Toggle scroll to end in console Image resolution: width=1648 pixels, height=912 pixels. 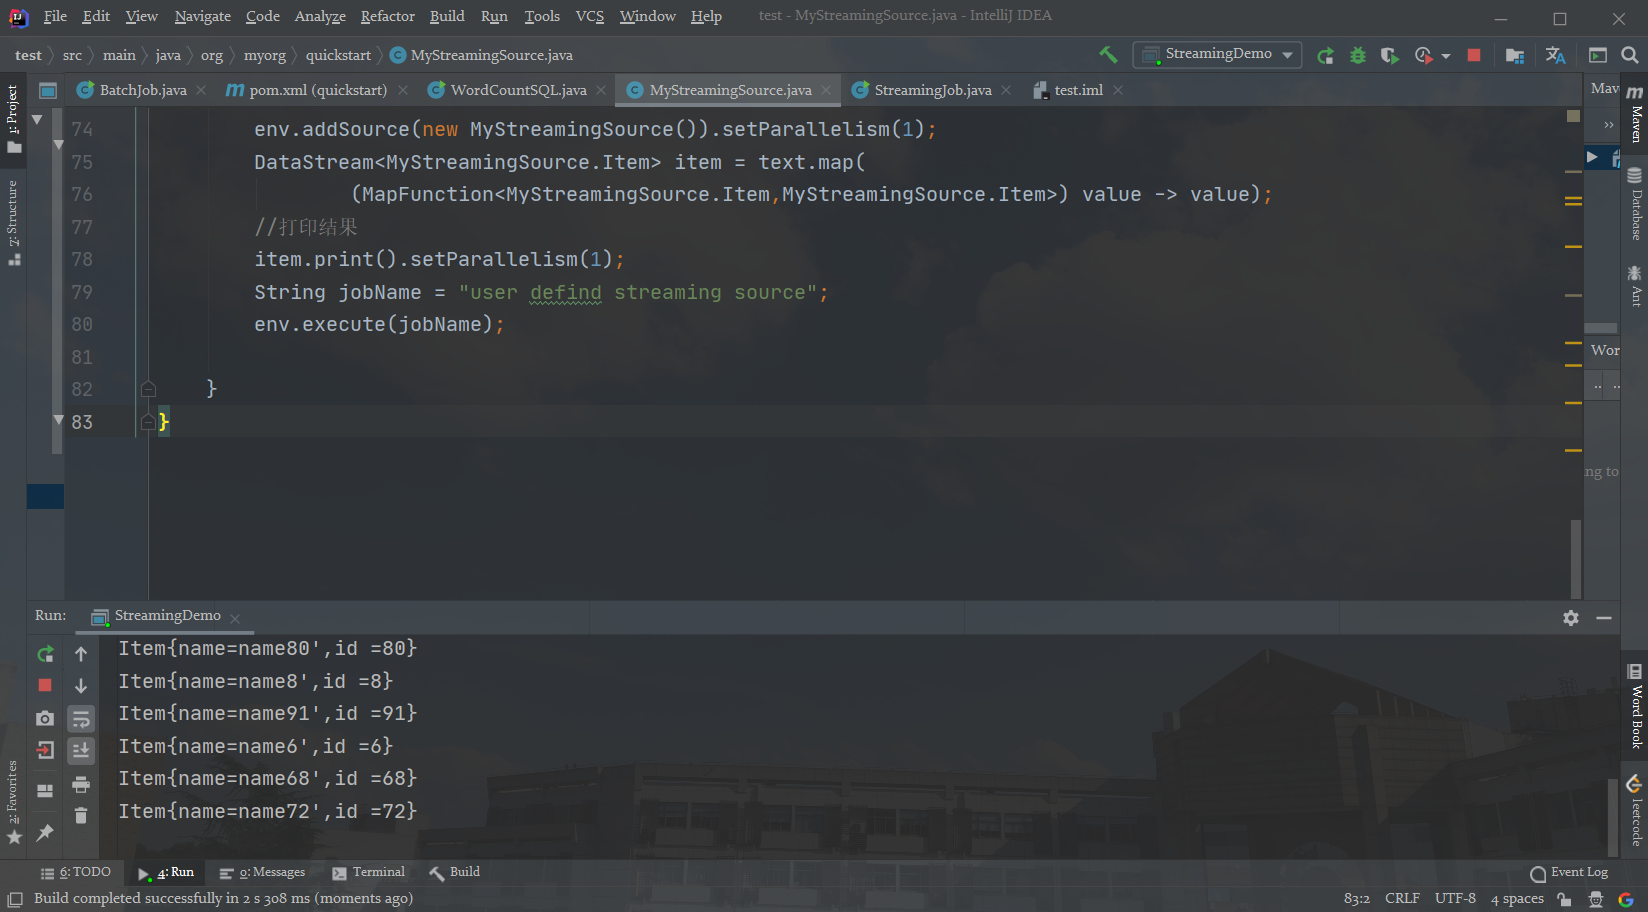point(81,750)
